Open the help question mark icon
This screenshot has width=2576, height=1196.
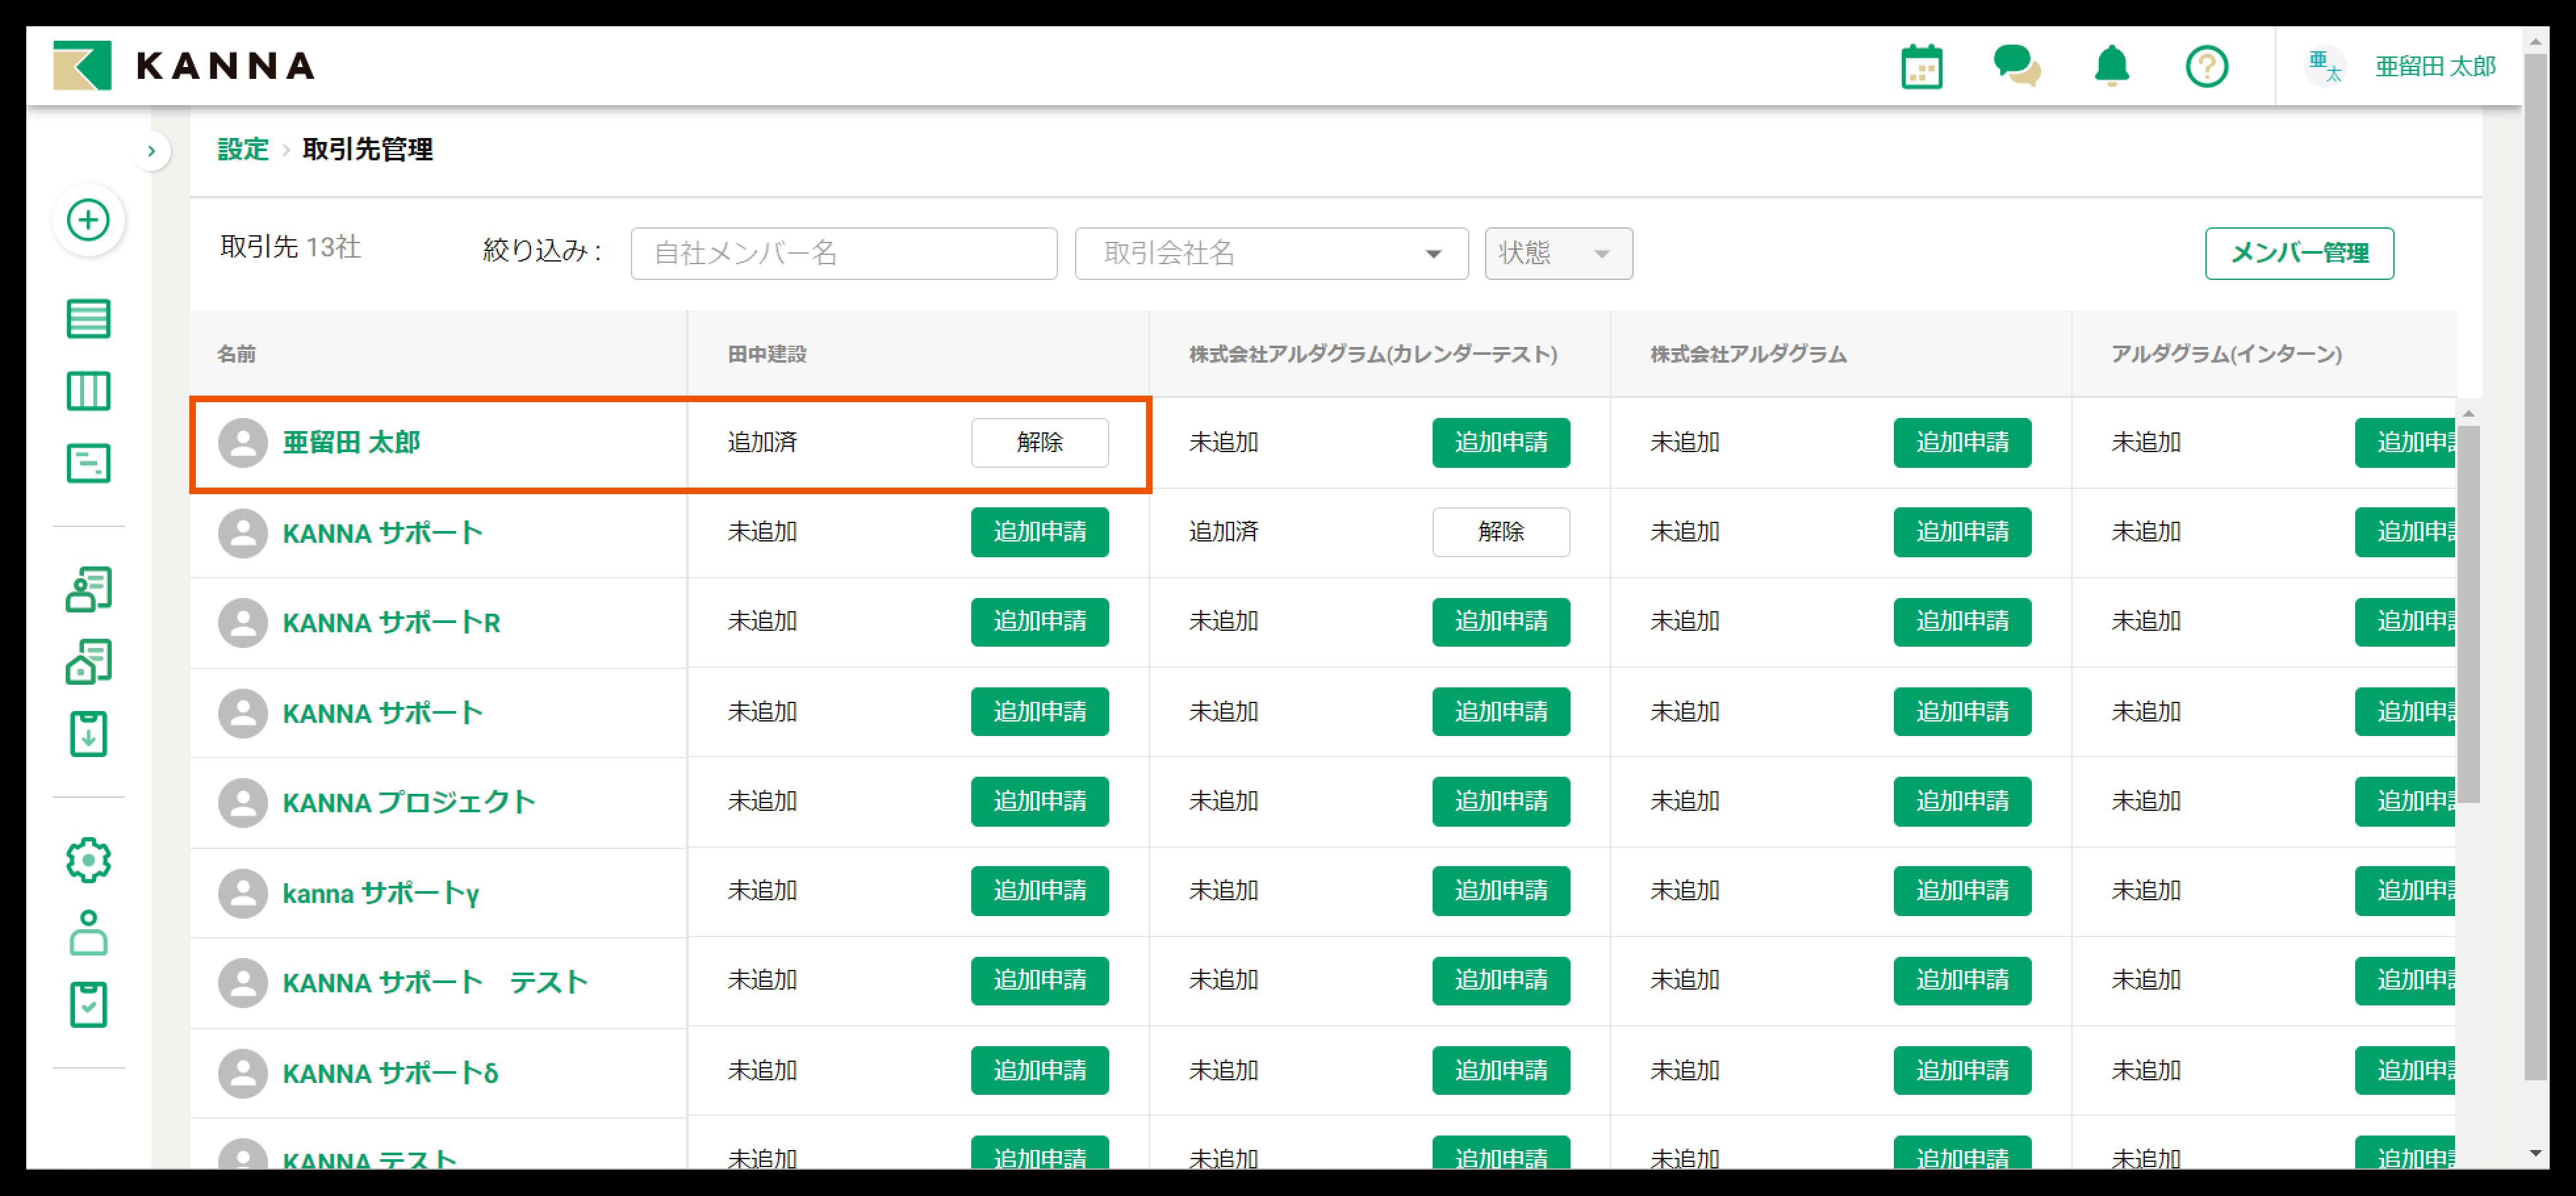[x=2206, y=67]
